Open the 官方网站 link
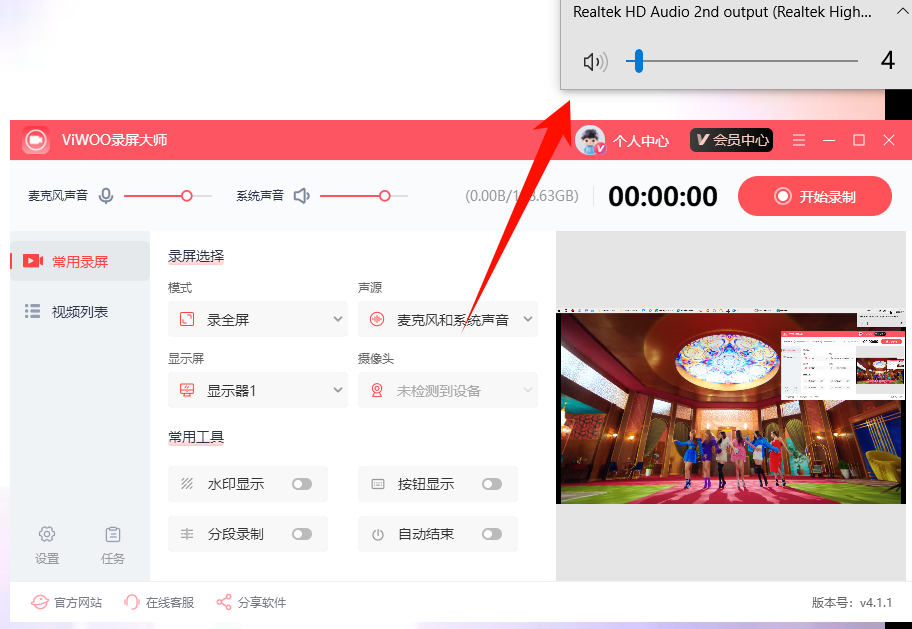 point(78,603)
